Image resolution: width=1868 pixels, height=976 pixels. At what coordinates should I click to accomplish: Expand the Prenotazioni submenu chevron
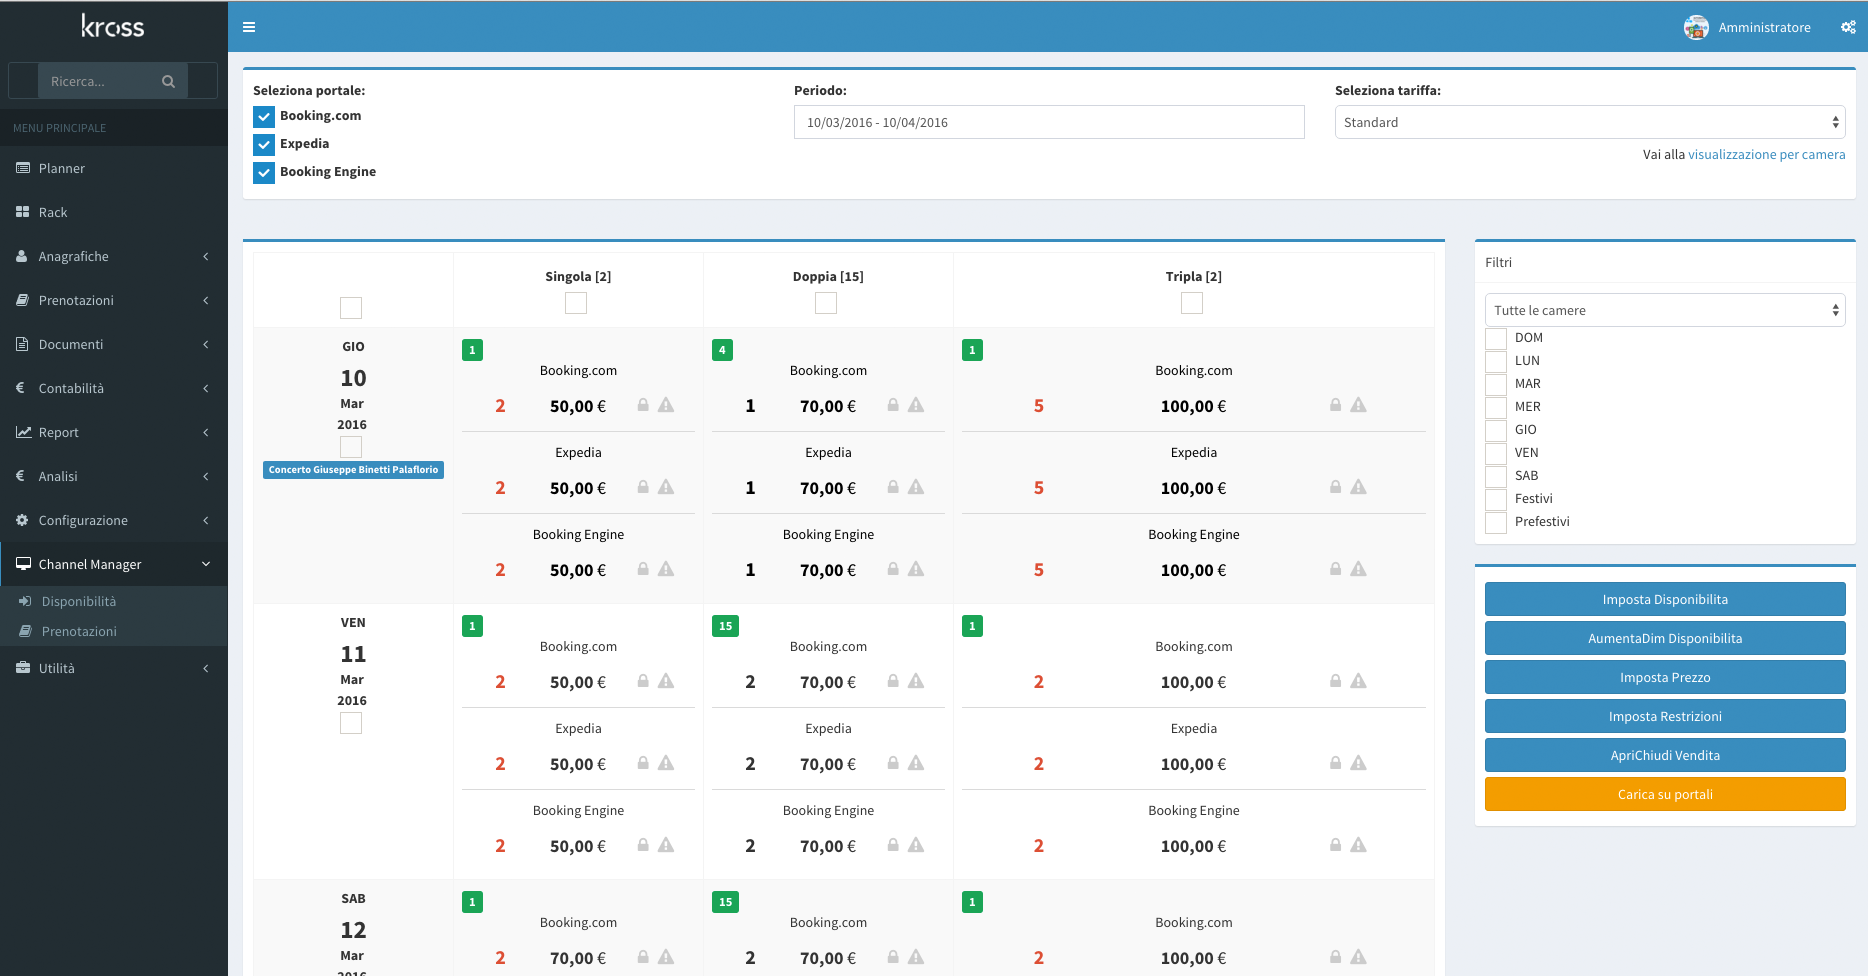coord(206,300)
